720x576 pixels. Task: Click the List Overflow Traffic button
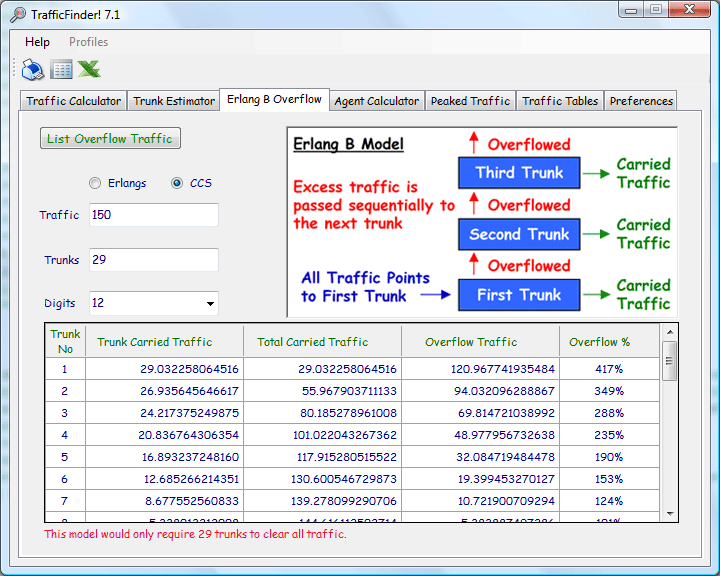[x=110, y=138]
